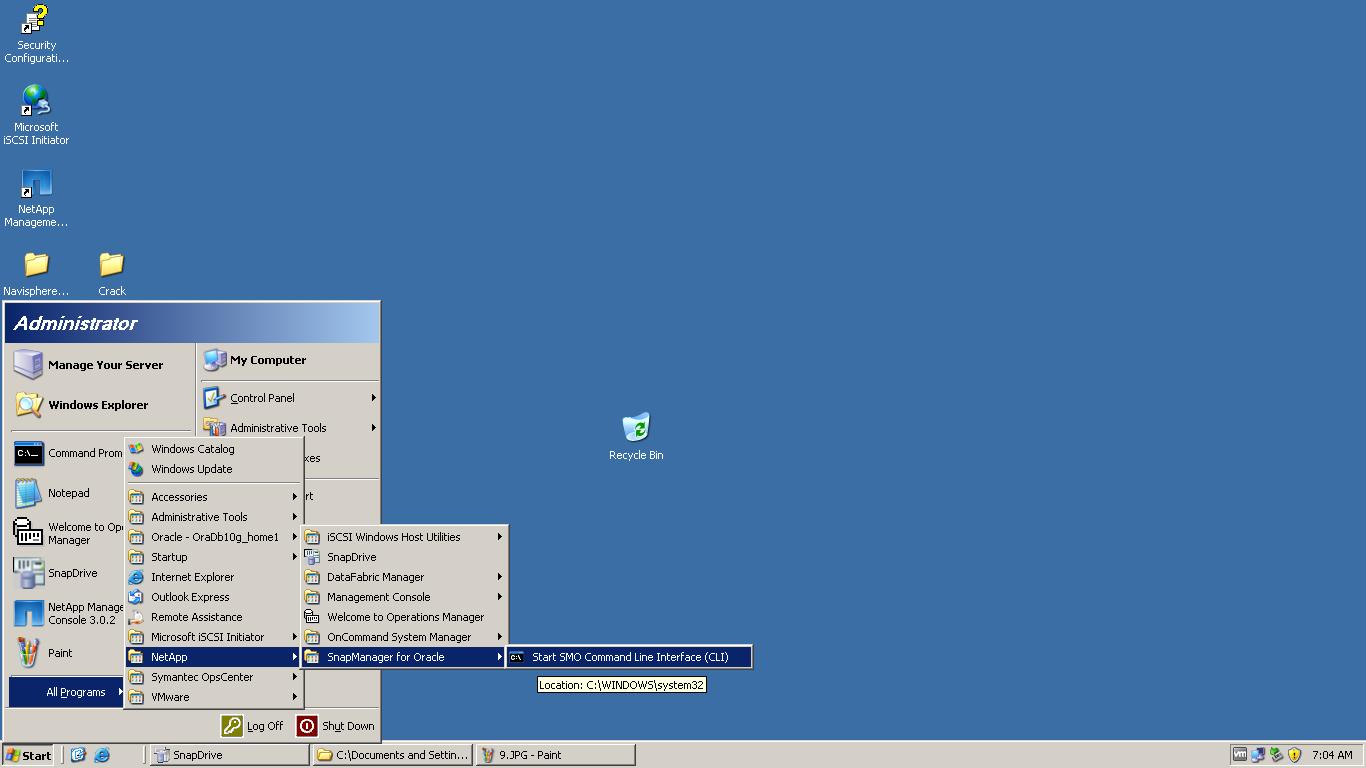Image resolution: width=1366 pixels, height=768 pixels.
Task: Open Windows Update from All Programs
Action: click(189, 469)
